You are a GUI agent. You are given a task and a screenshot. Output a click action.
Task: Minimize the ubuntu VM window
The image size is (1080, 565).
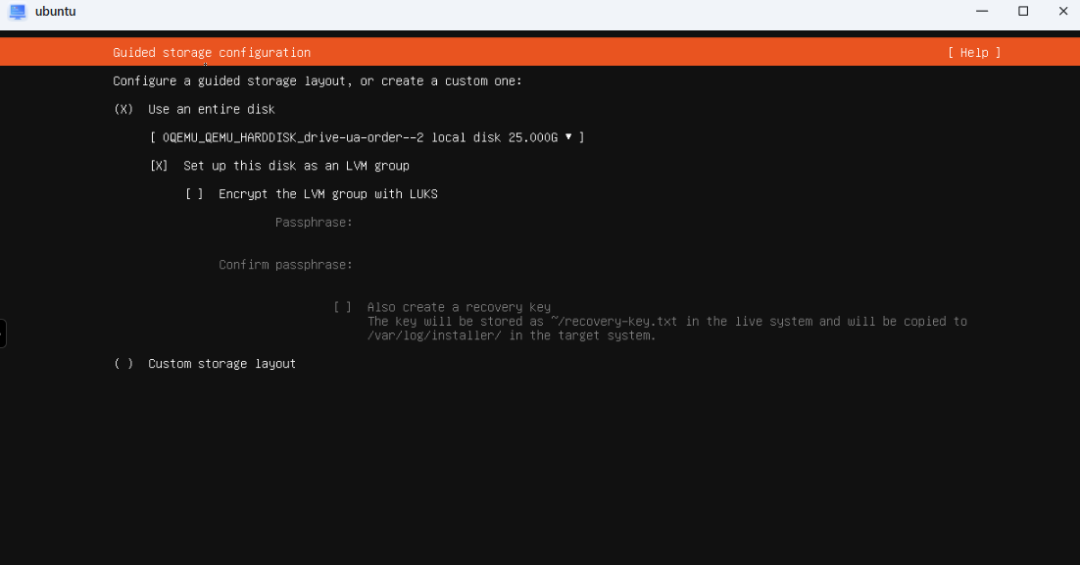click(983, 11)
